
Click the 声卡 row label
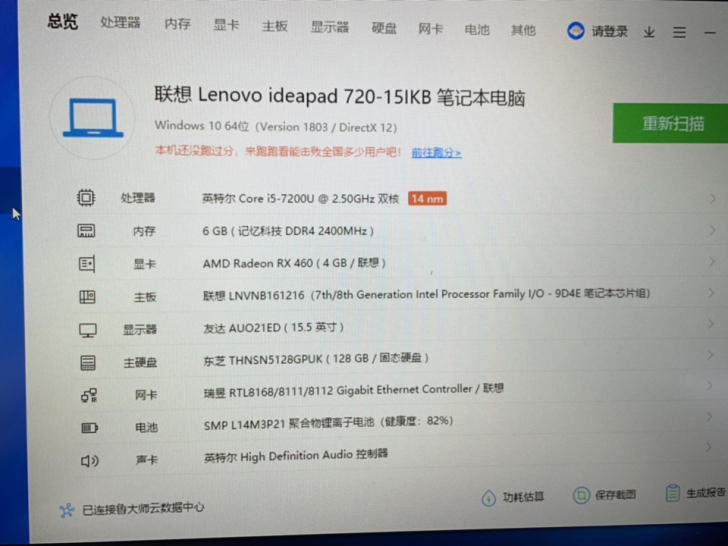[x=147, y=460]
